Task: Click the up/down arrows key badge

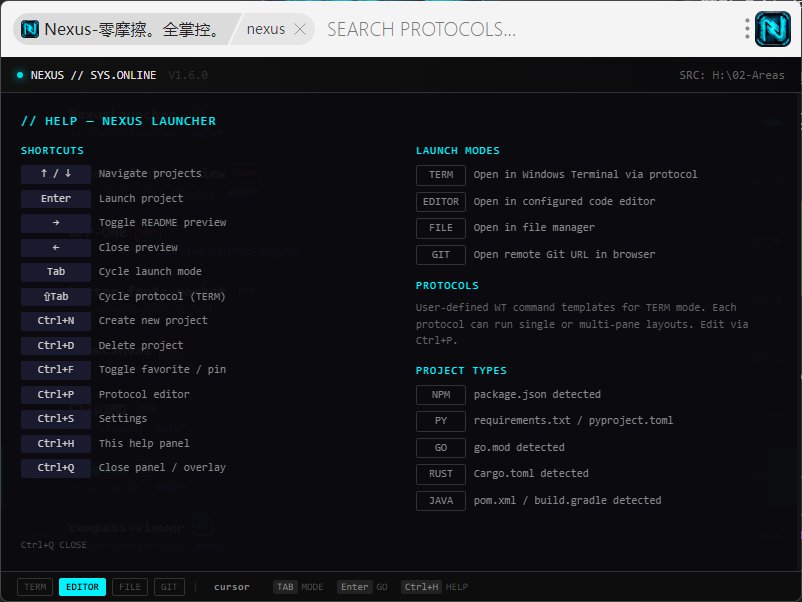Action: [x=56, y=174]
